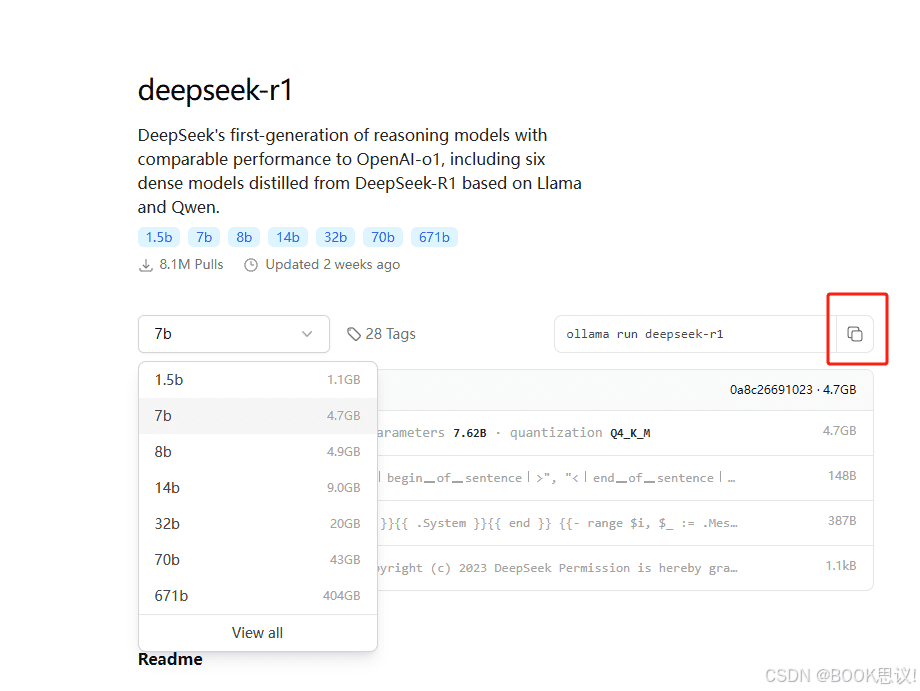Click the tag icon beside 28 Tags
The image size is (920, 691).
(353, 334)
